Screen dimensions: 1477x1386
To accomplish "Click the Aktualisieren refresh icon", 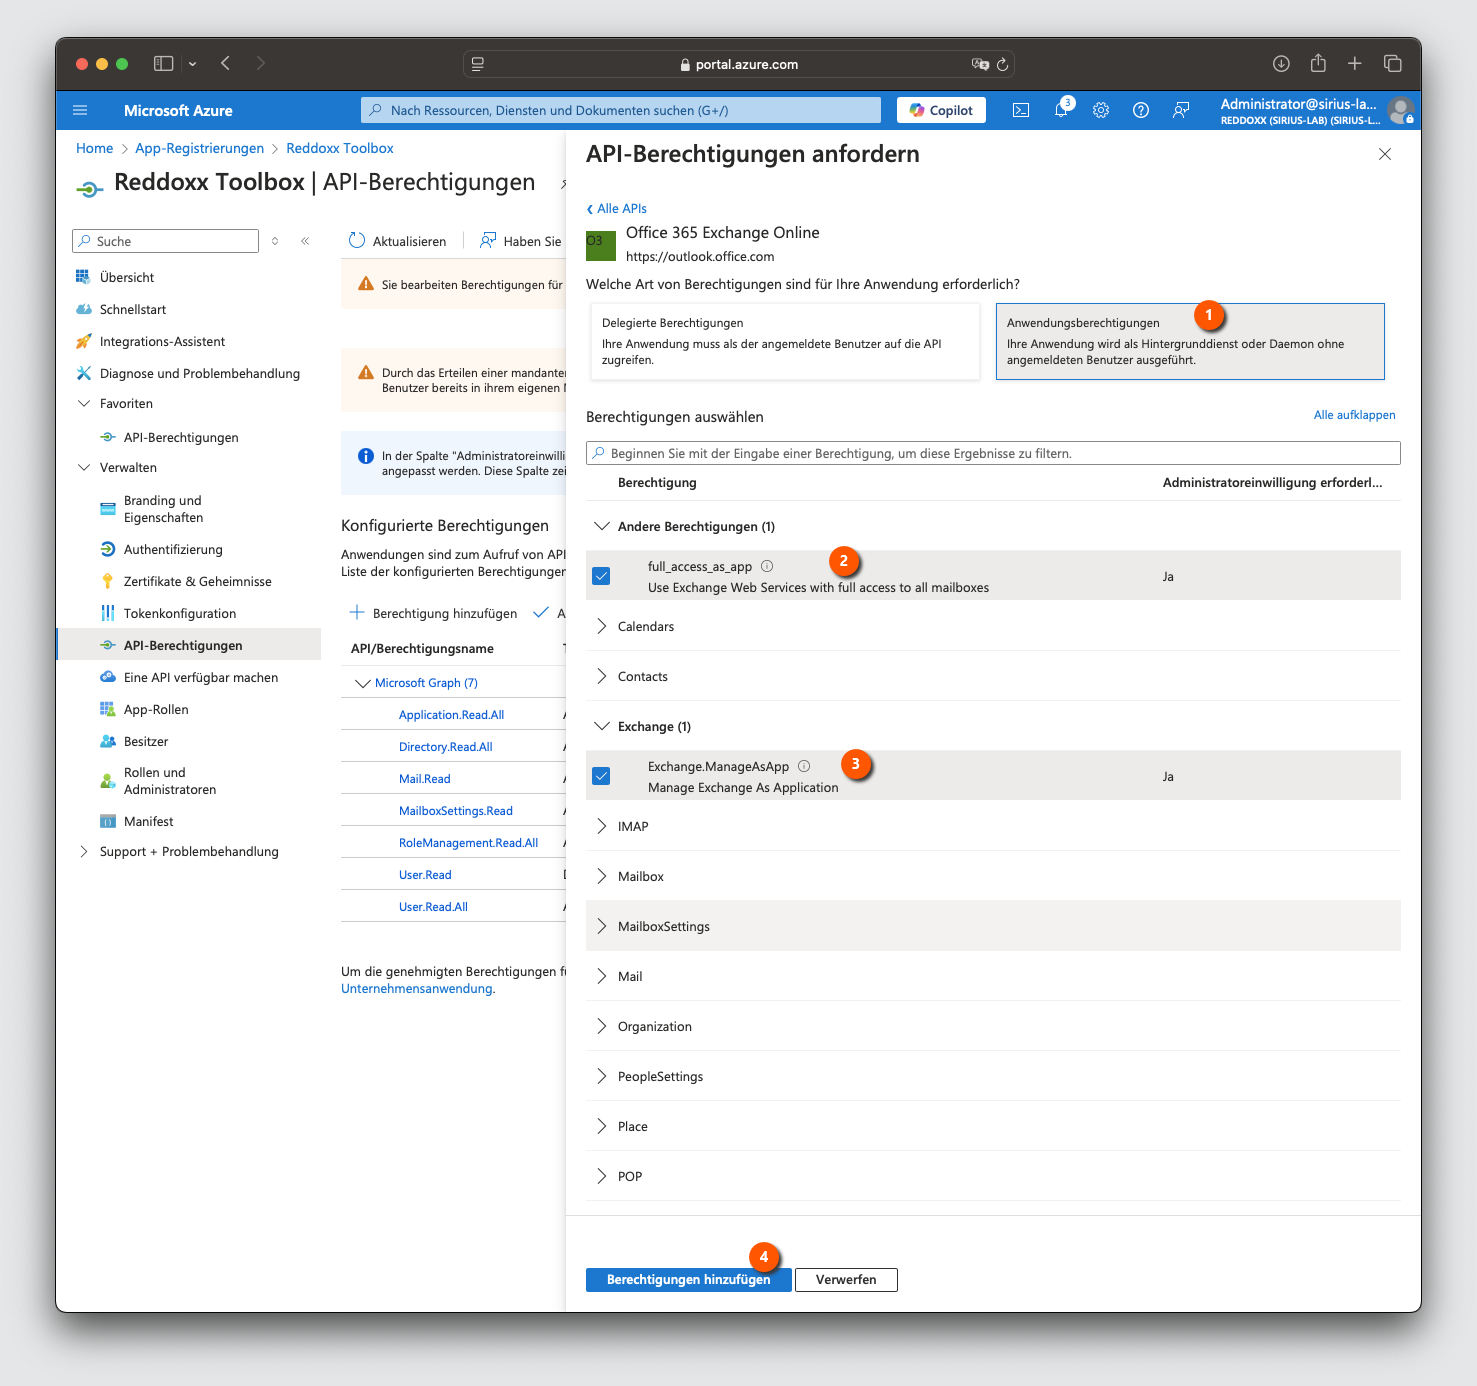I will tap(357, 241).
